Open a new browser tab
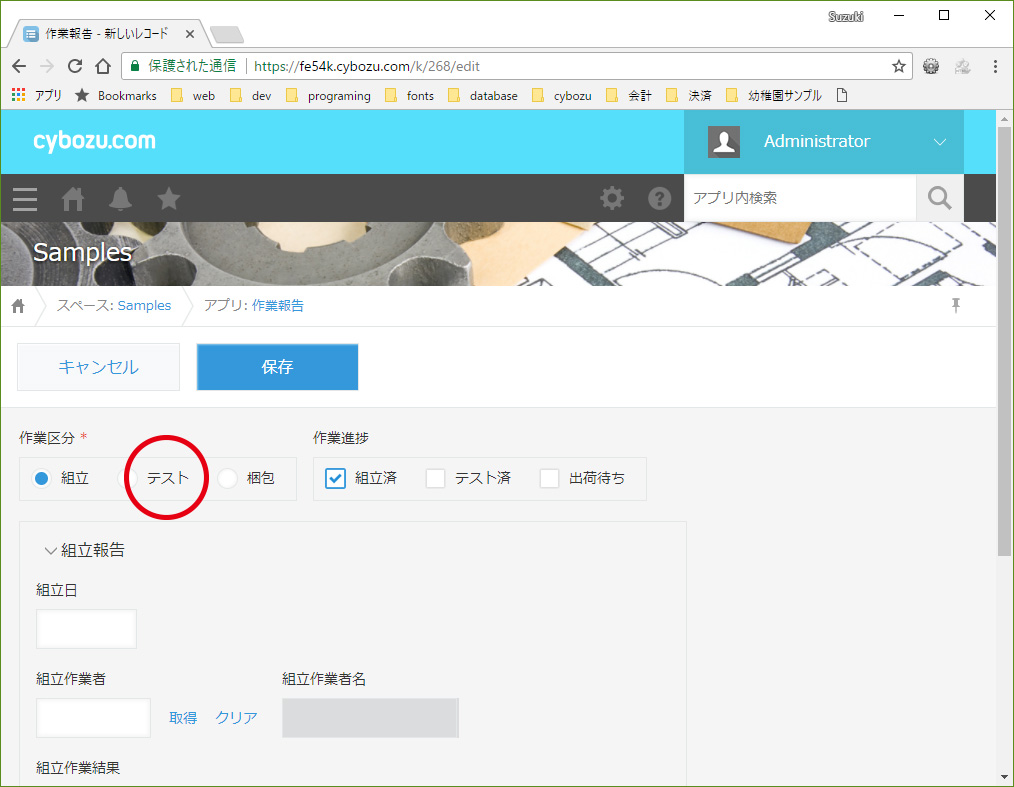1014x787 pixels. coord(227,34)
